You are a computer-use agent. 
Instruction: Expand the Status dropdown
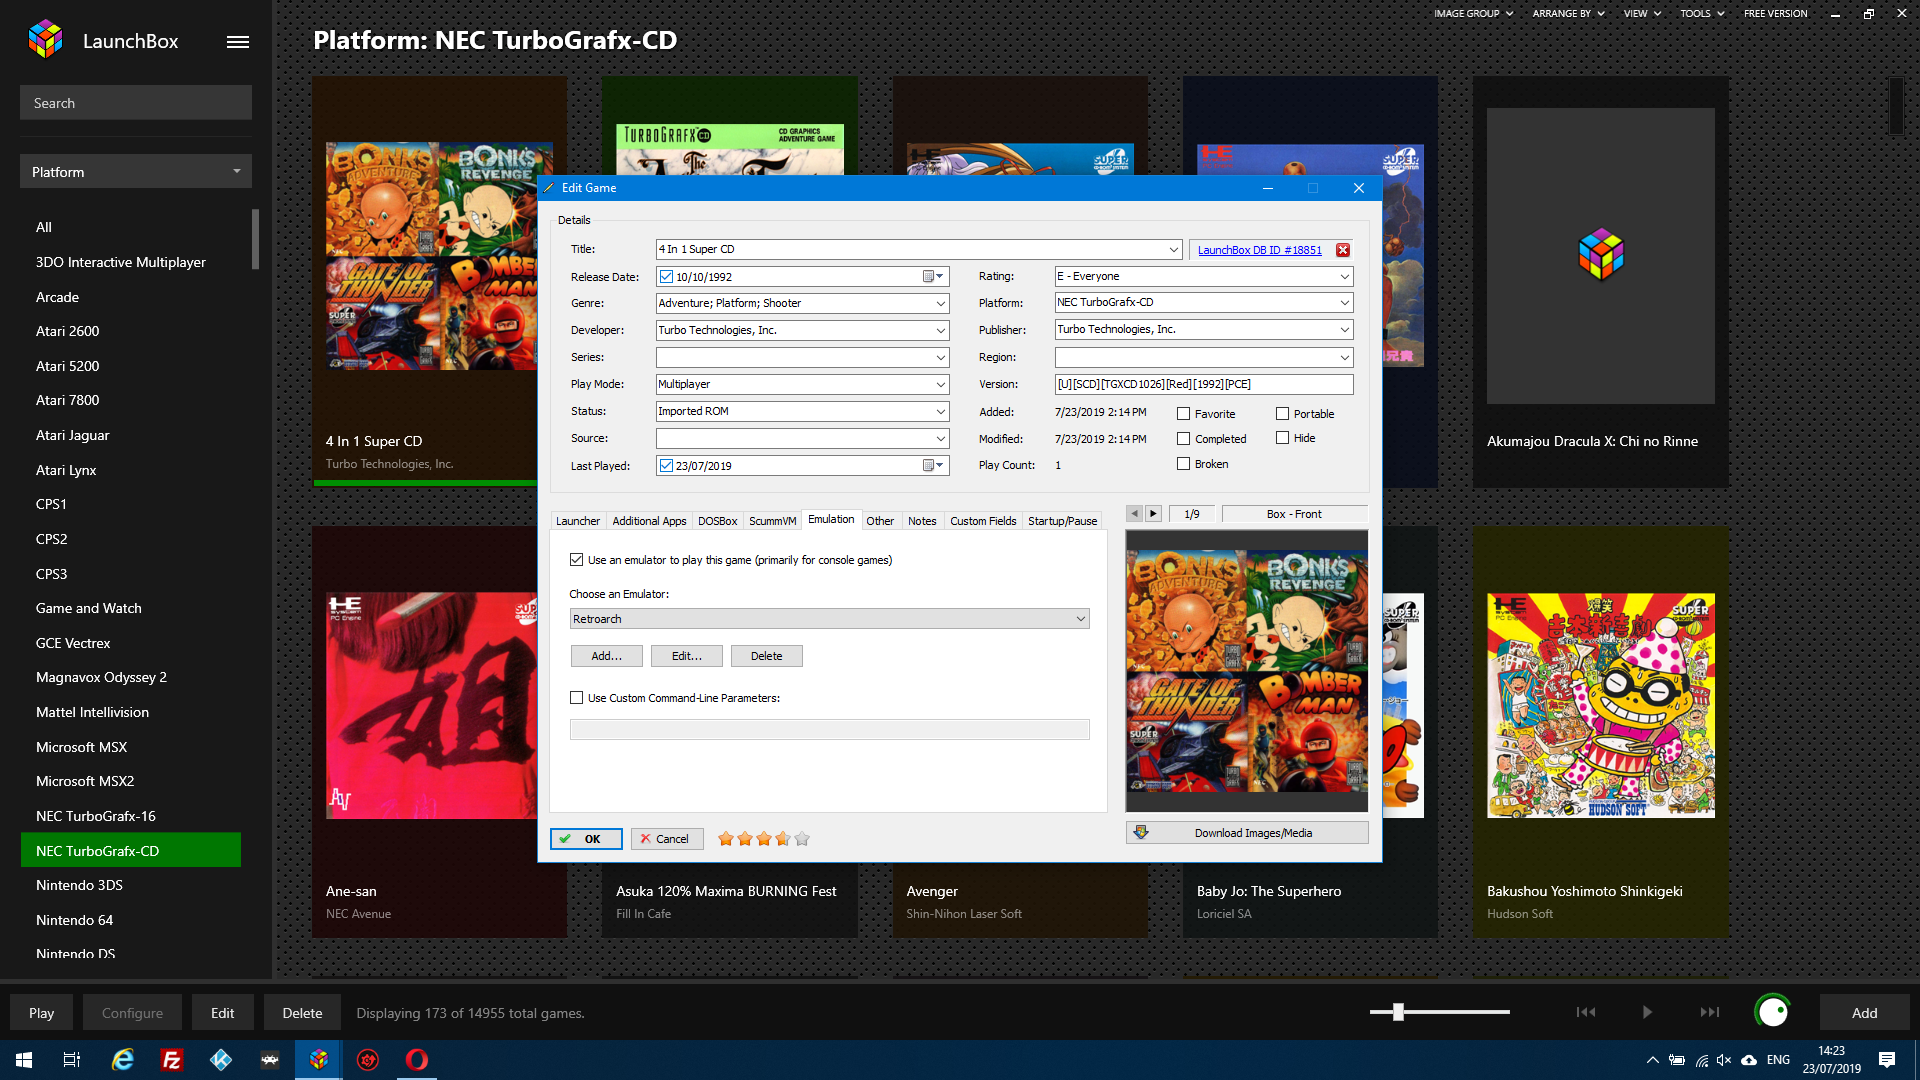[940, 412]
